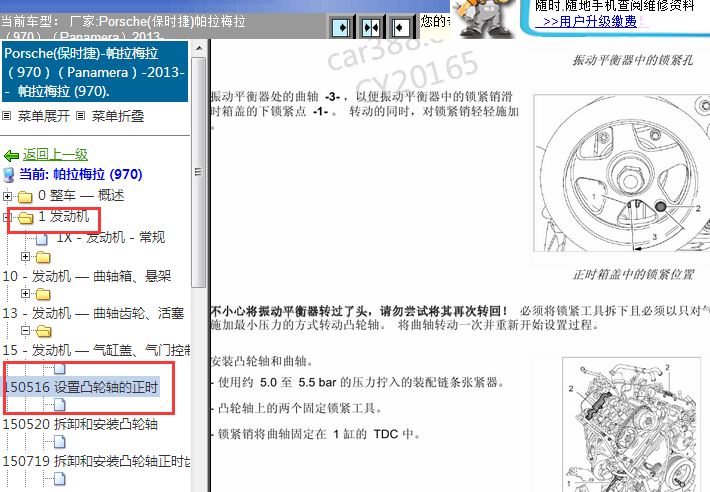710x492 pixels.
Task: Click the sidebar vertical scrollbar thumb
Action: pyautogui.click(x=198, y=172)
